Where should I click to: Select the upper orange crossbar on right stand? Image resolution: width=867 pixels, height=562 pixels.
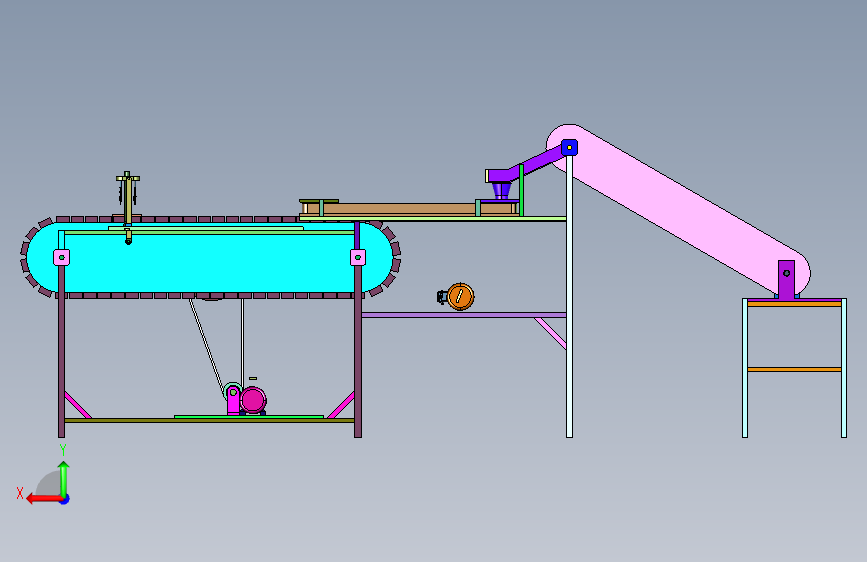pos(795,304)
